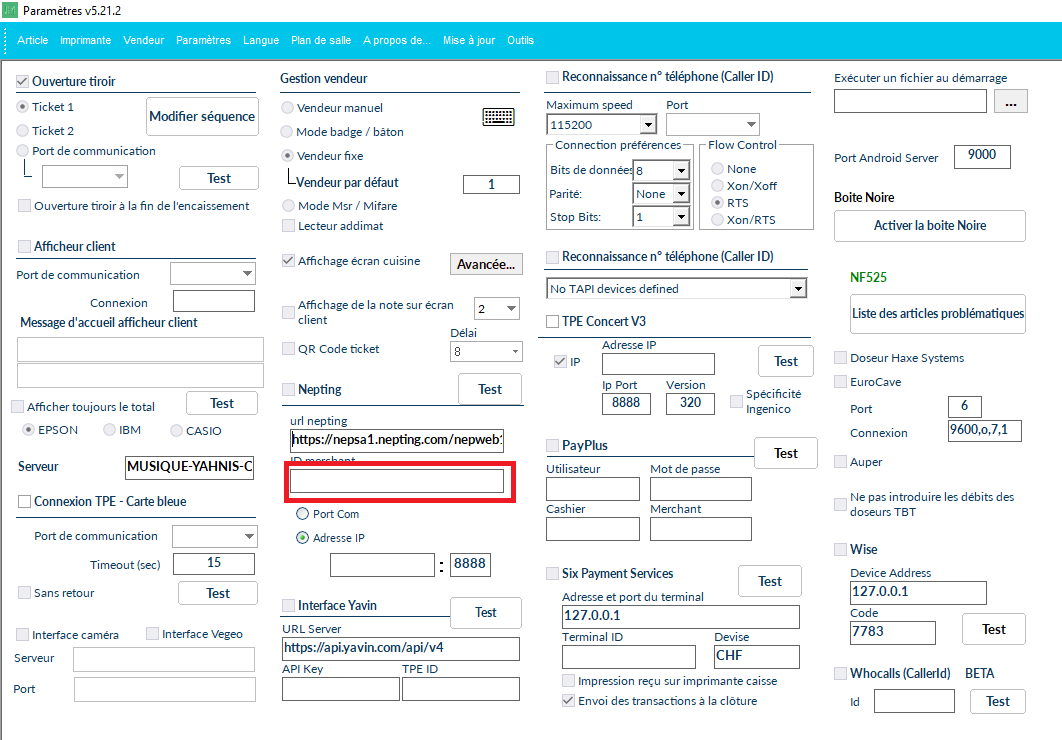Expand the Parité dropdown
This screenshot has width=1062, height=740.
[x=680, y=194]
